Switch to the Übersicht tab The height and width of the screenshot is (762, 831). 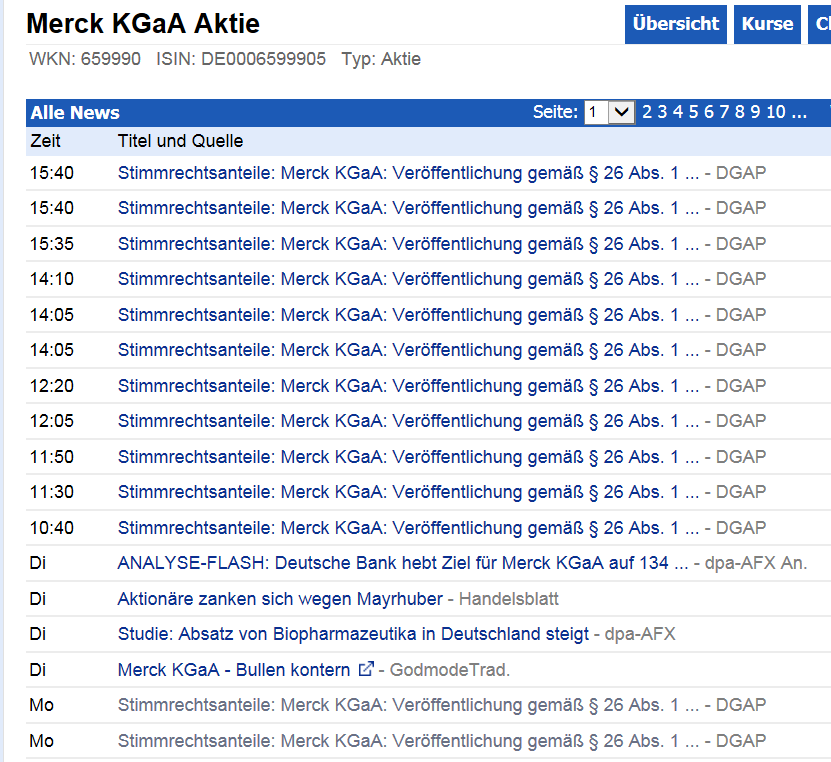[x=675, y=24]
